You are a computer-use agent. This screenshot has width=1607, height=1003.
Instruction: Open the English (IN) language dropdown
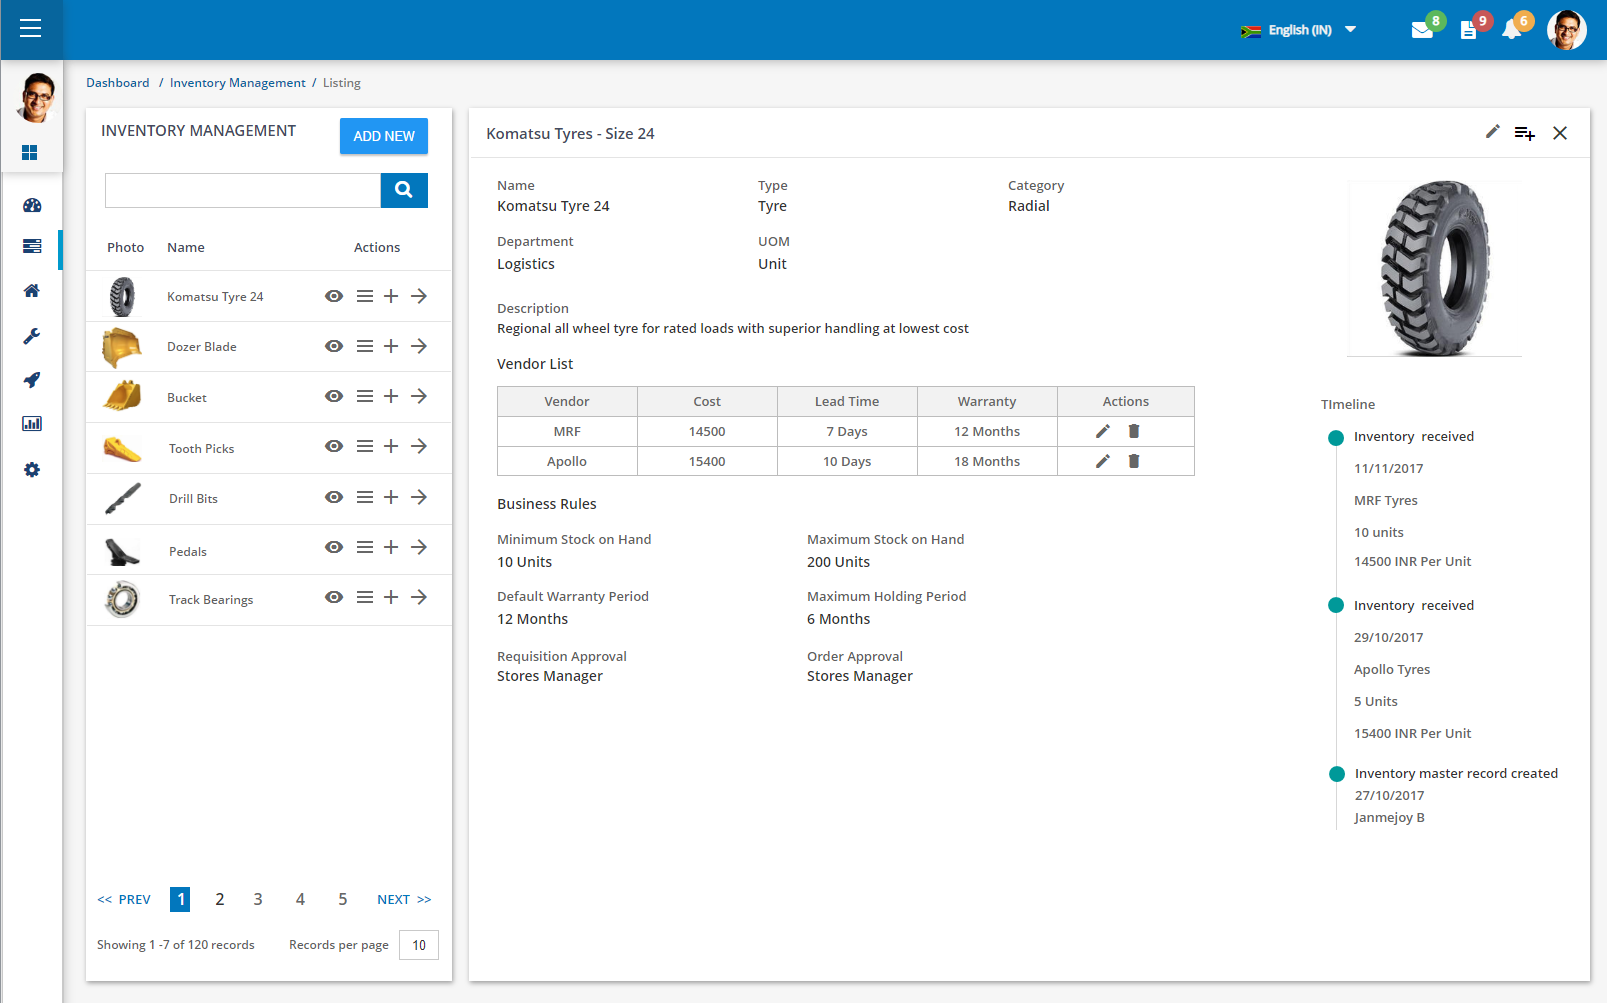click(x=1299, y=29)
